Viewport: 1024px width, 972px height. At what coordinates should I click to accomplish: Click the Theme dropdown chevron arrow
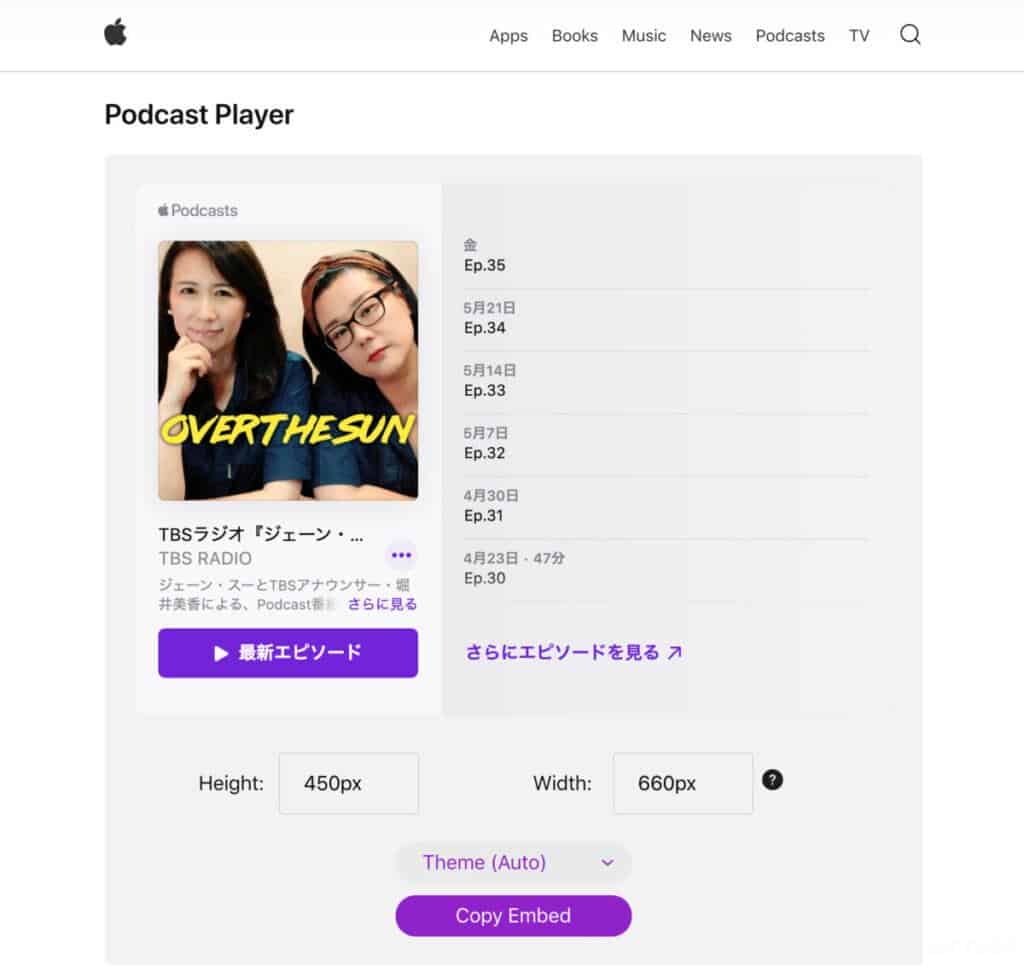(607, 863)
